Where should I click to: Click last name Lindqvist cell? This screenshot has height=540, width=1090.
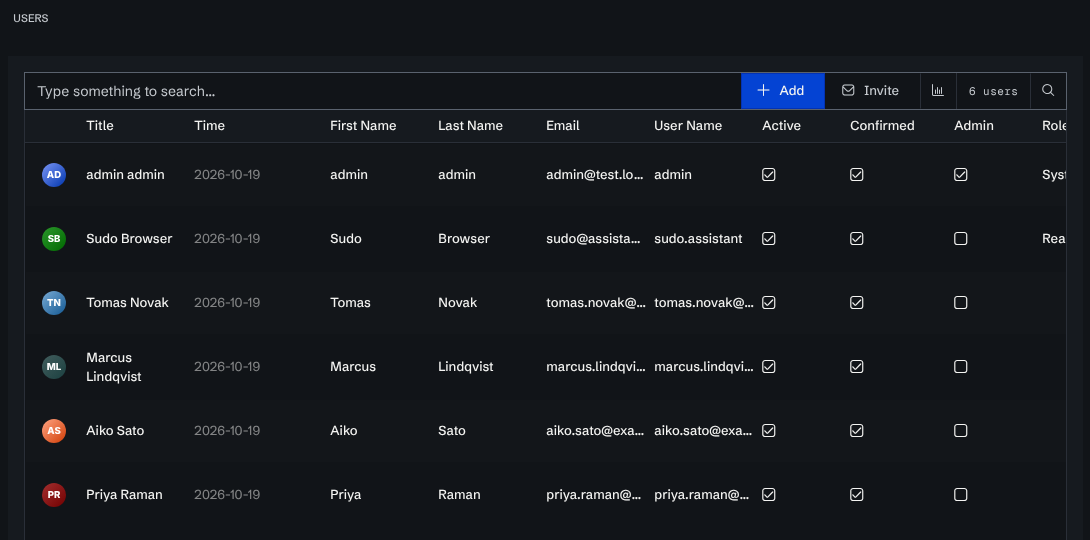click(466, 366)
